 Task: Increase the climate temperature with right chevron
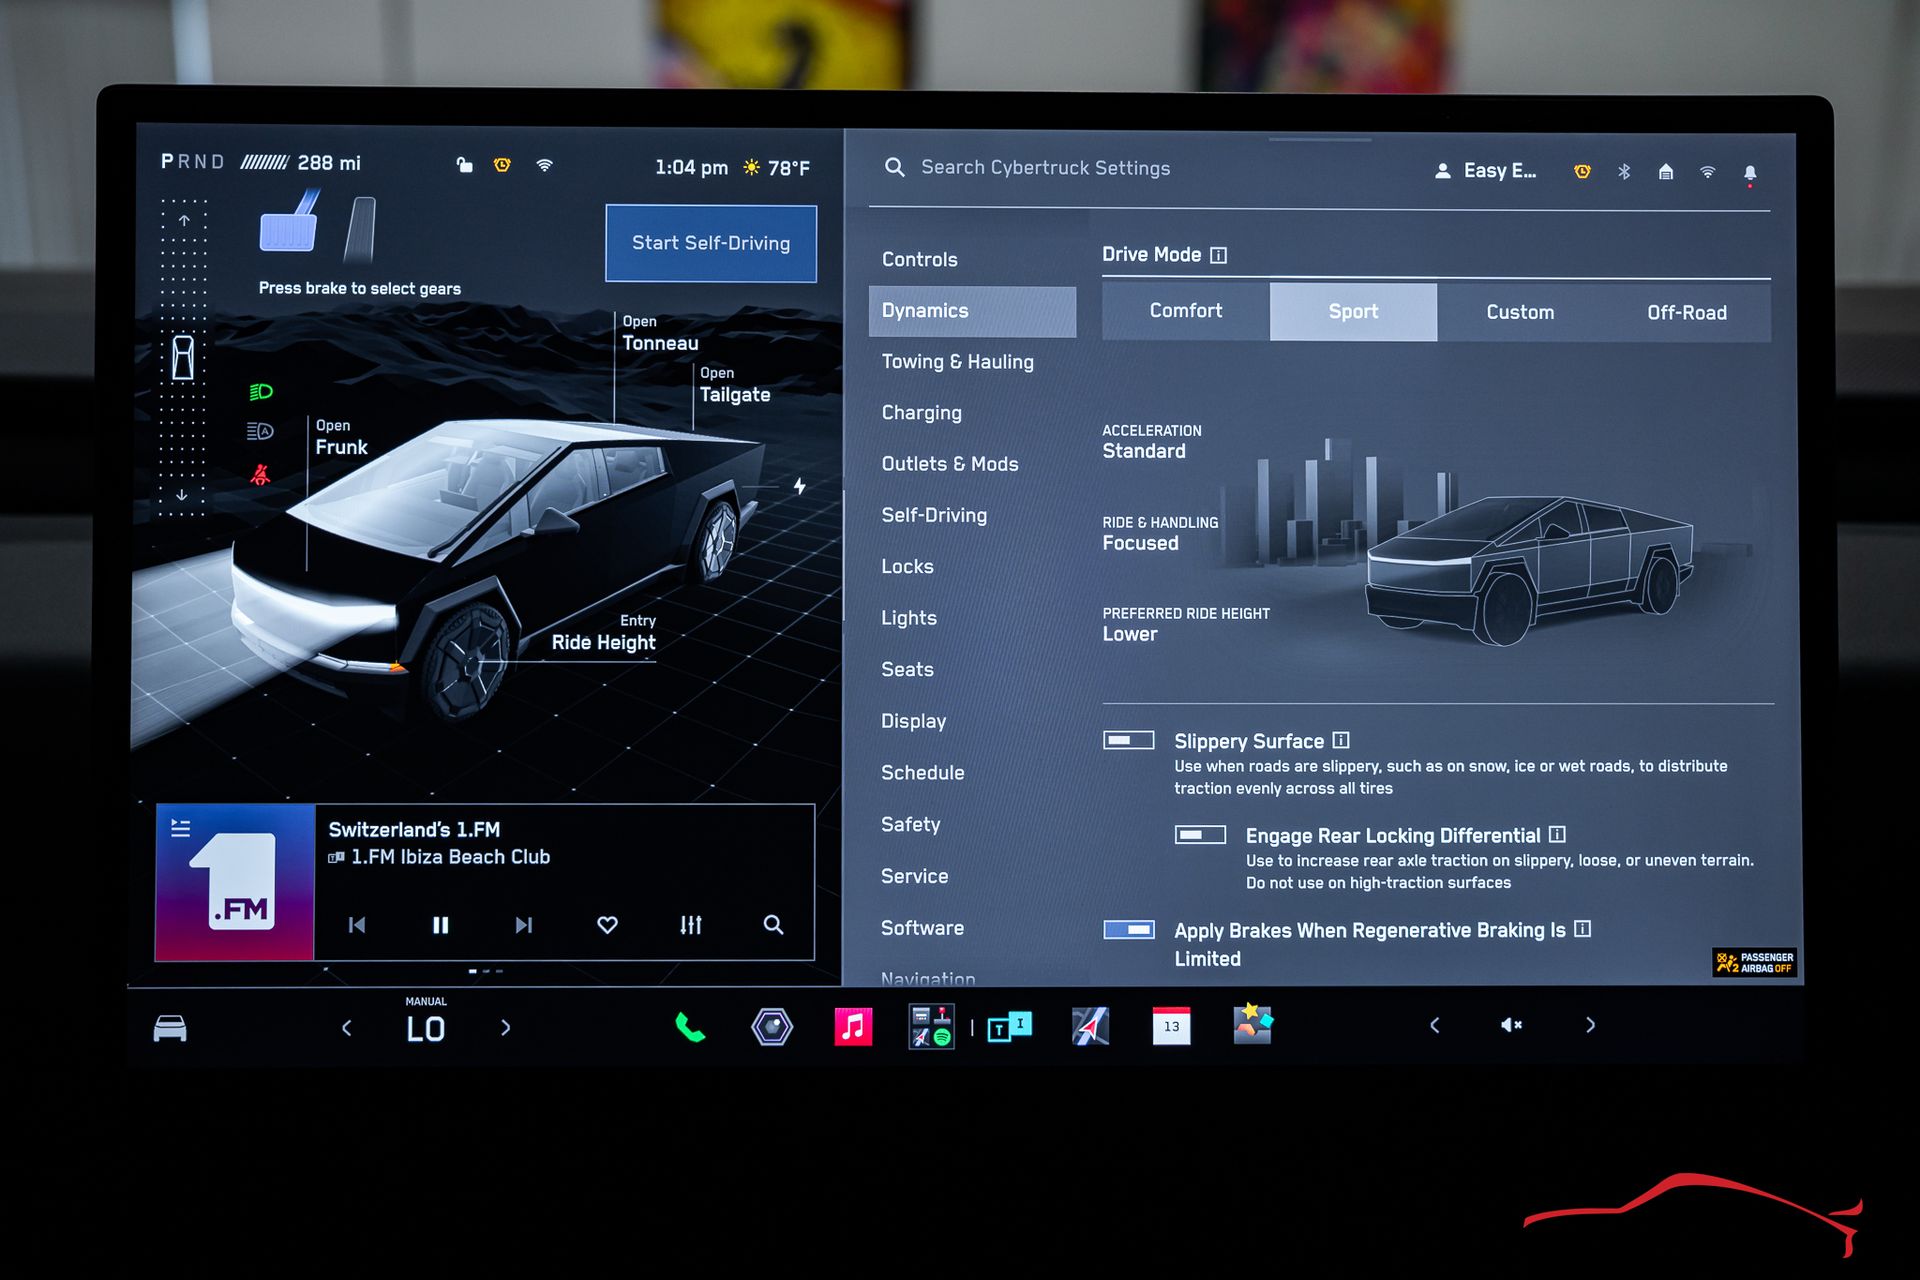click(x=505, y=1027)
